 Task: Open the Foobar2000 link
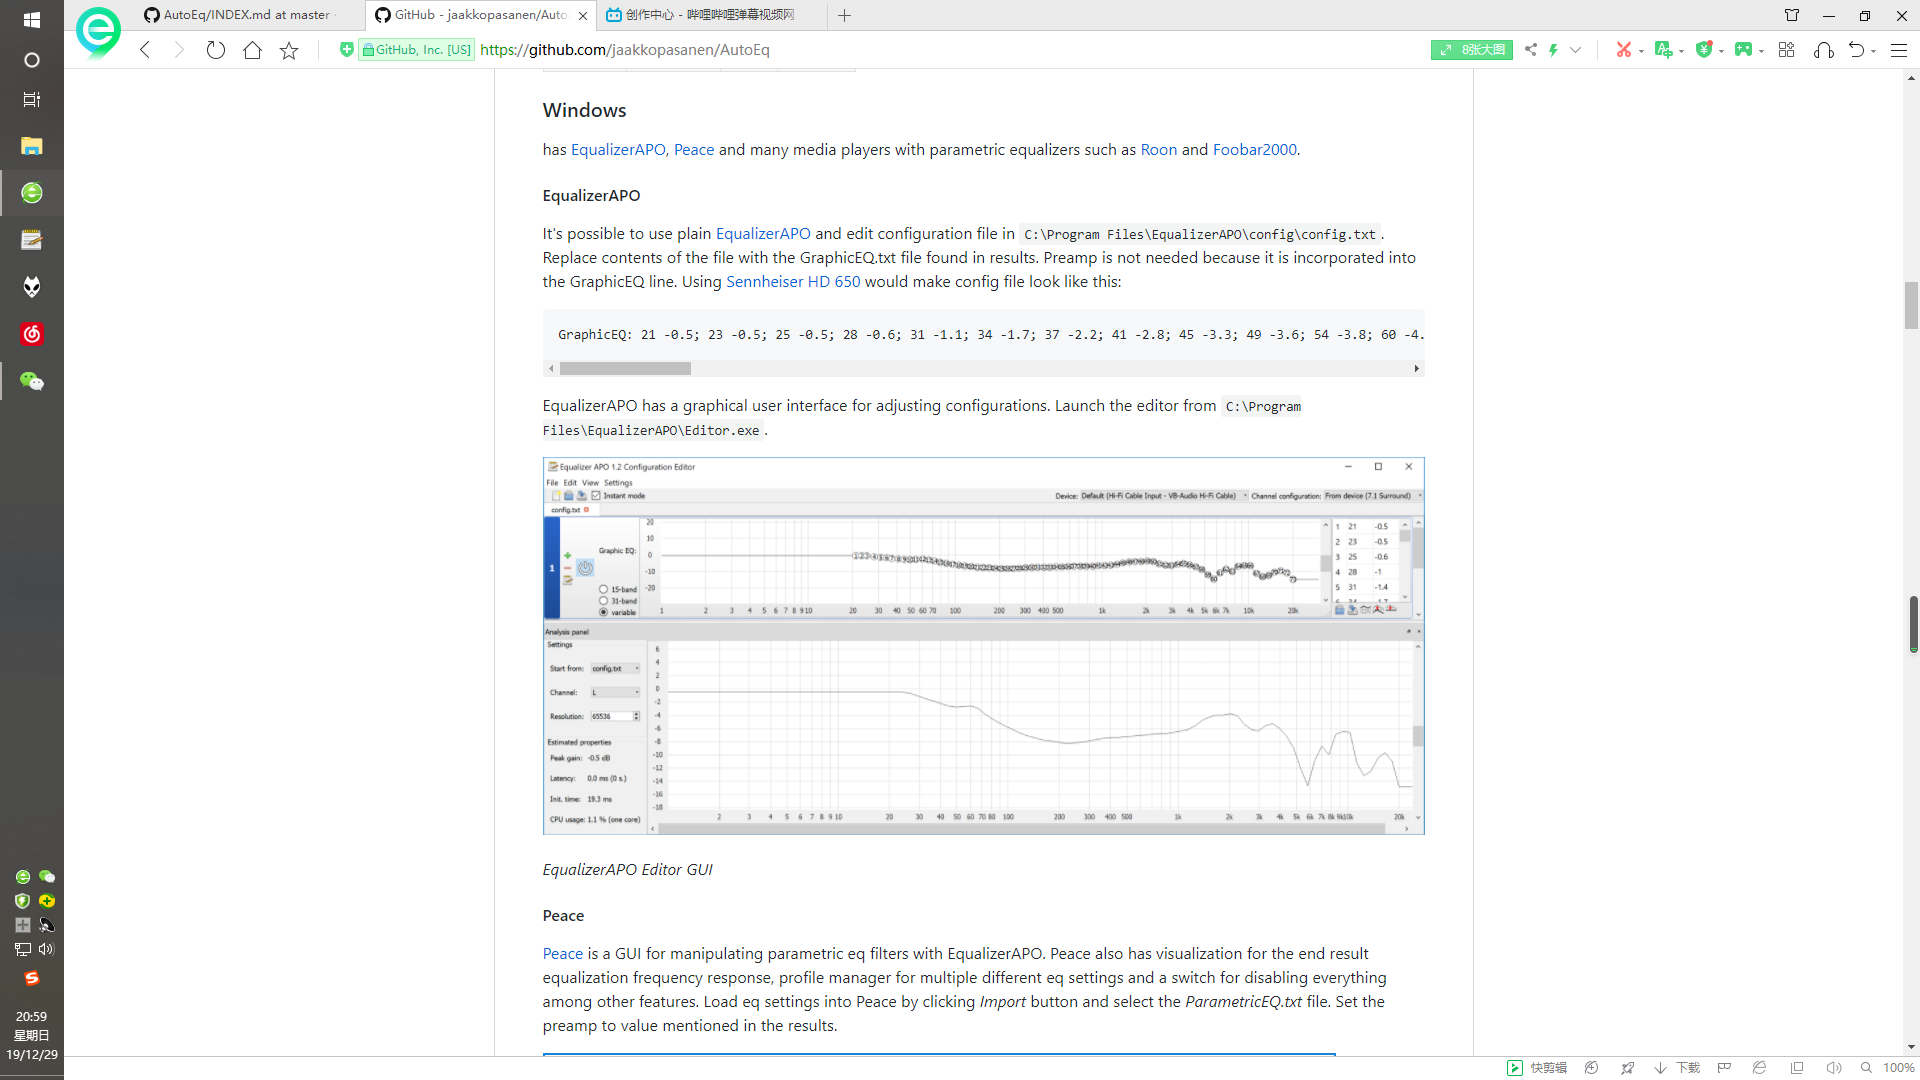point(1254,150)
